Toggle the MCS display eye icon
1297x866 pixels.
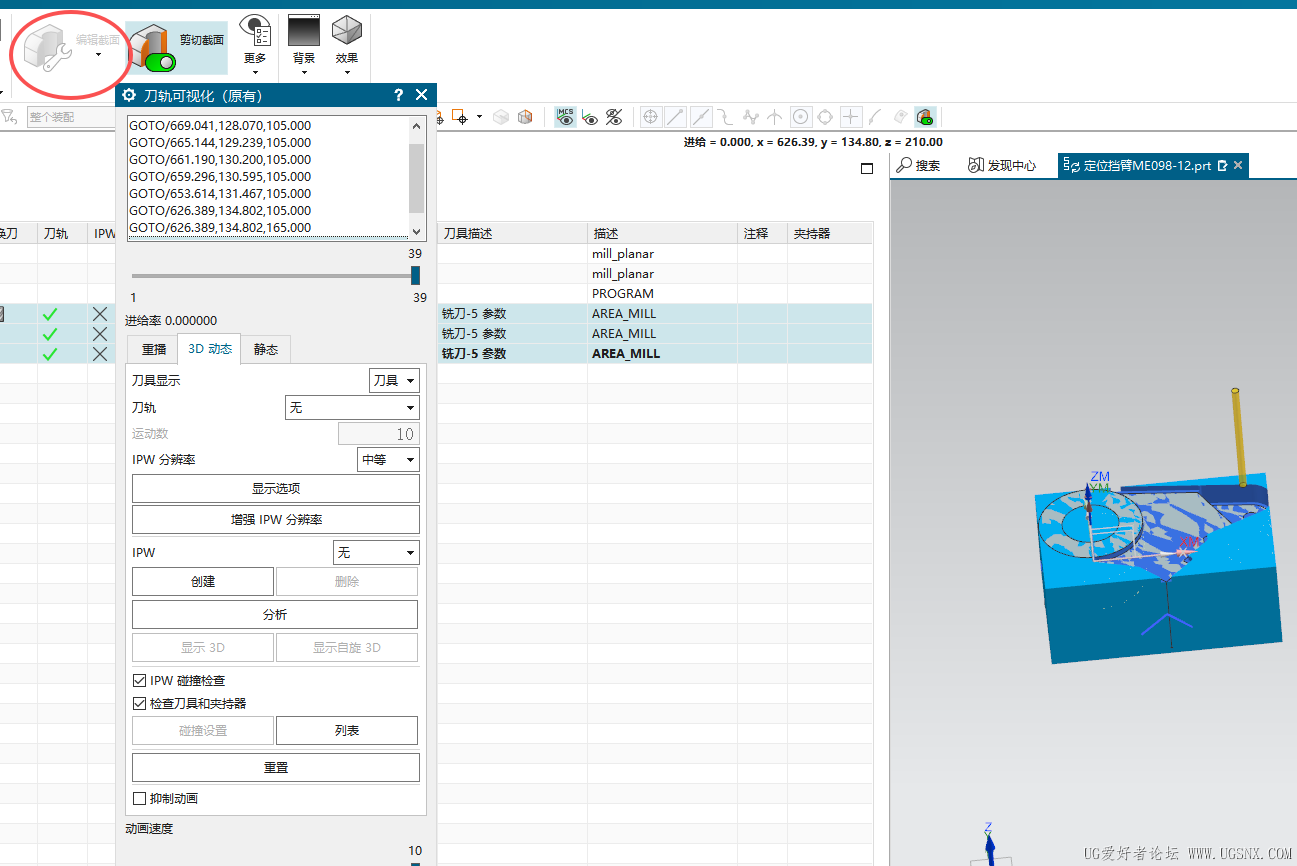click(566, 117)
